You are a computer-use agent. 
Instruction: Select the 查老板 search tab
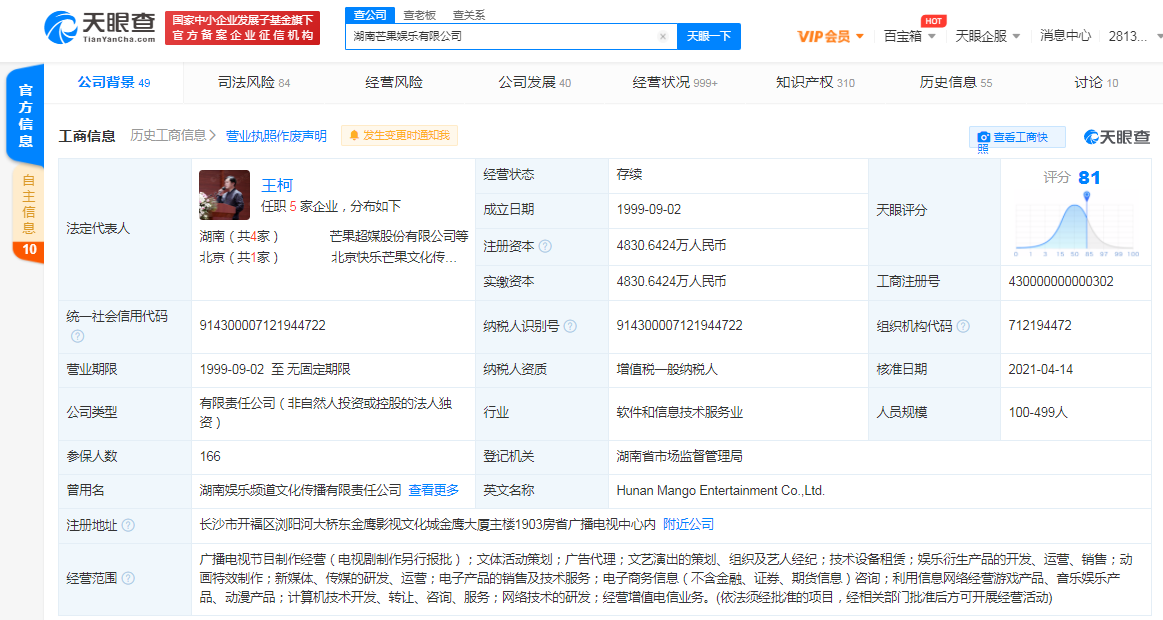point(419,15)
